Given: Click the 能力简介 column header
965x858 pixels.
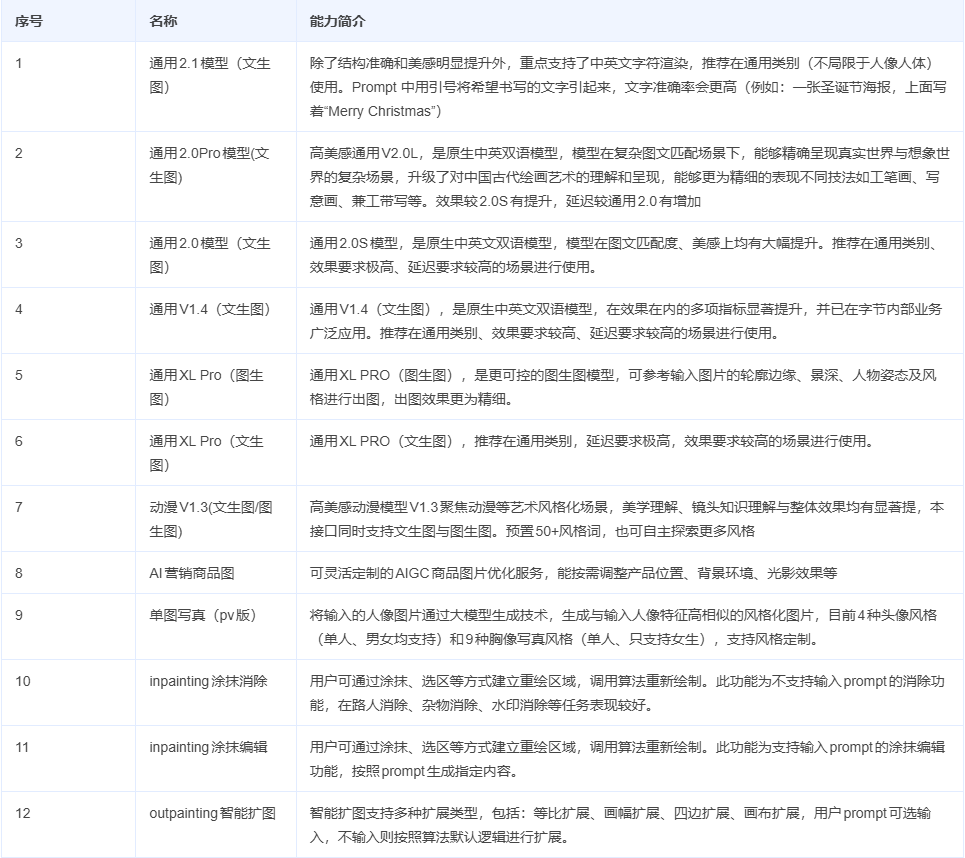Looking at the screenshot, I should [x=337, y=21].
